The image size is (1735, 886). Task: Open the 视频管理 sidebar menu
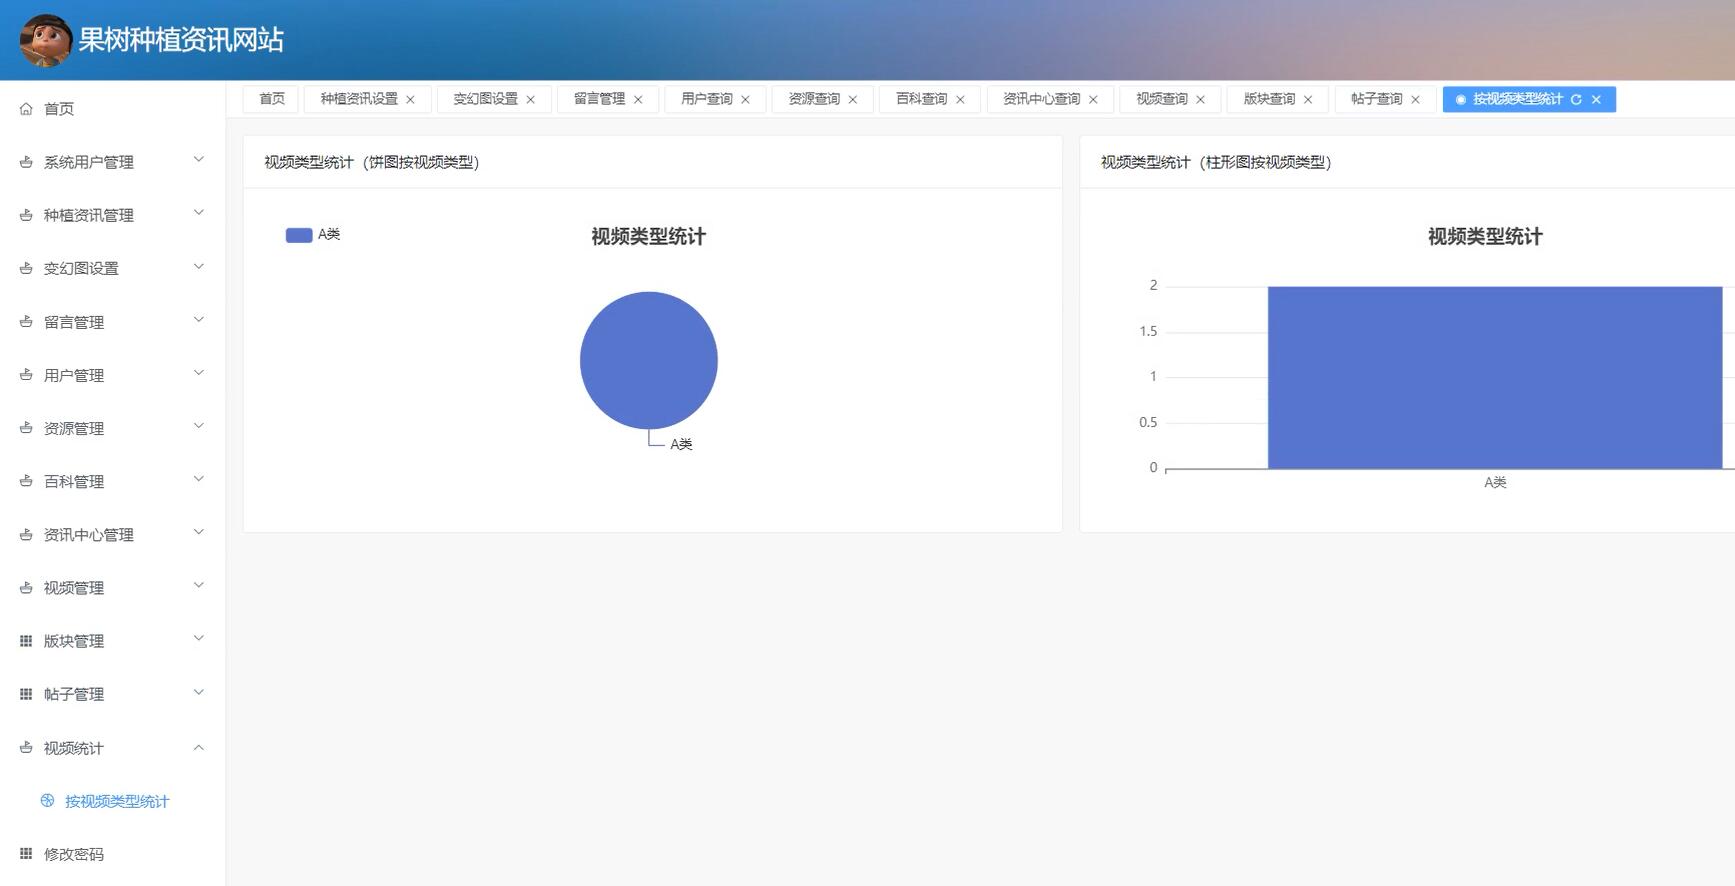point(112,588)
